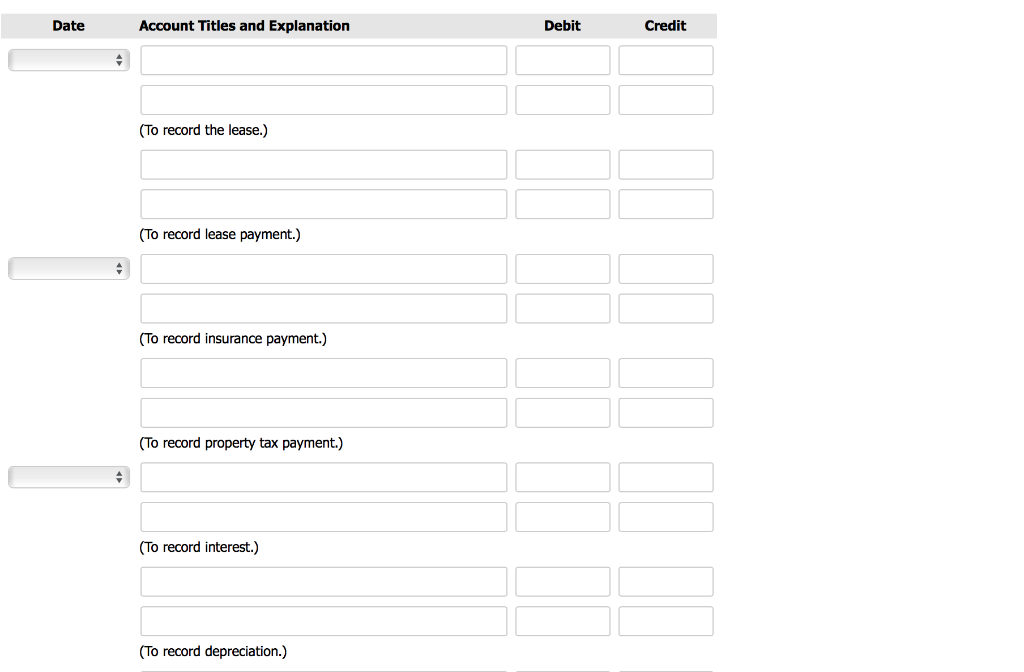This screenshot has height=672, width=1024.
Task: Open the Date dropdown beside the insurance entry
Action: pos(68,268)
